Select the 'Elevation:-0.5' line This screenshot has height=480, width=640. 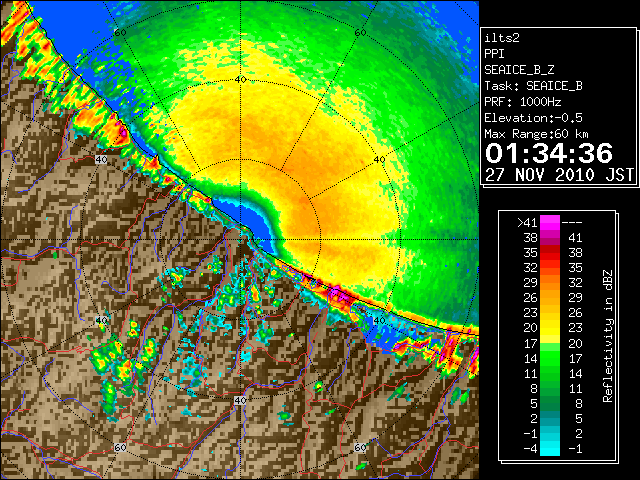533,118
